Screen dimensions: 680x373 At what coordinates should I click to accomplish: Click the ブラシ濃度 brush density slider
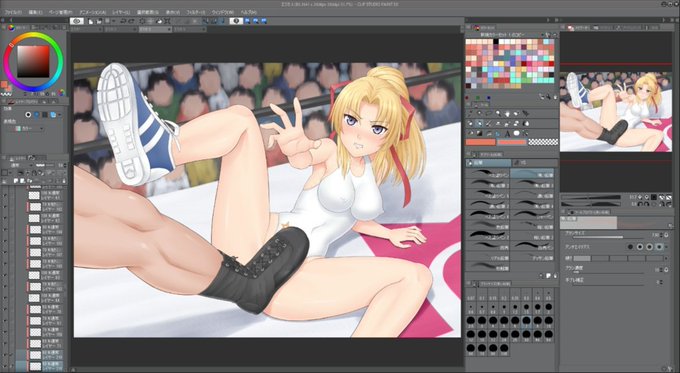(608, 273)
